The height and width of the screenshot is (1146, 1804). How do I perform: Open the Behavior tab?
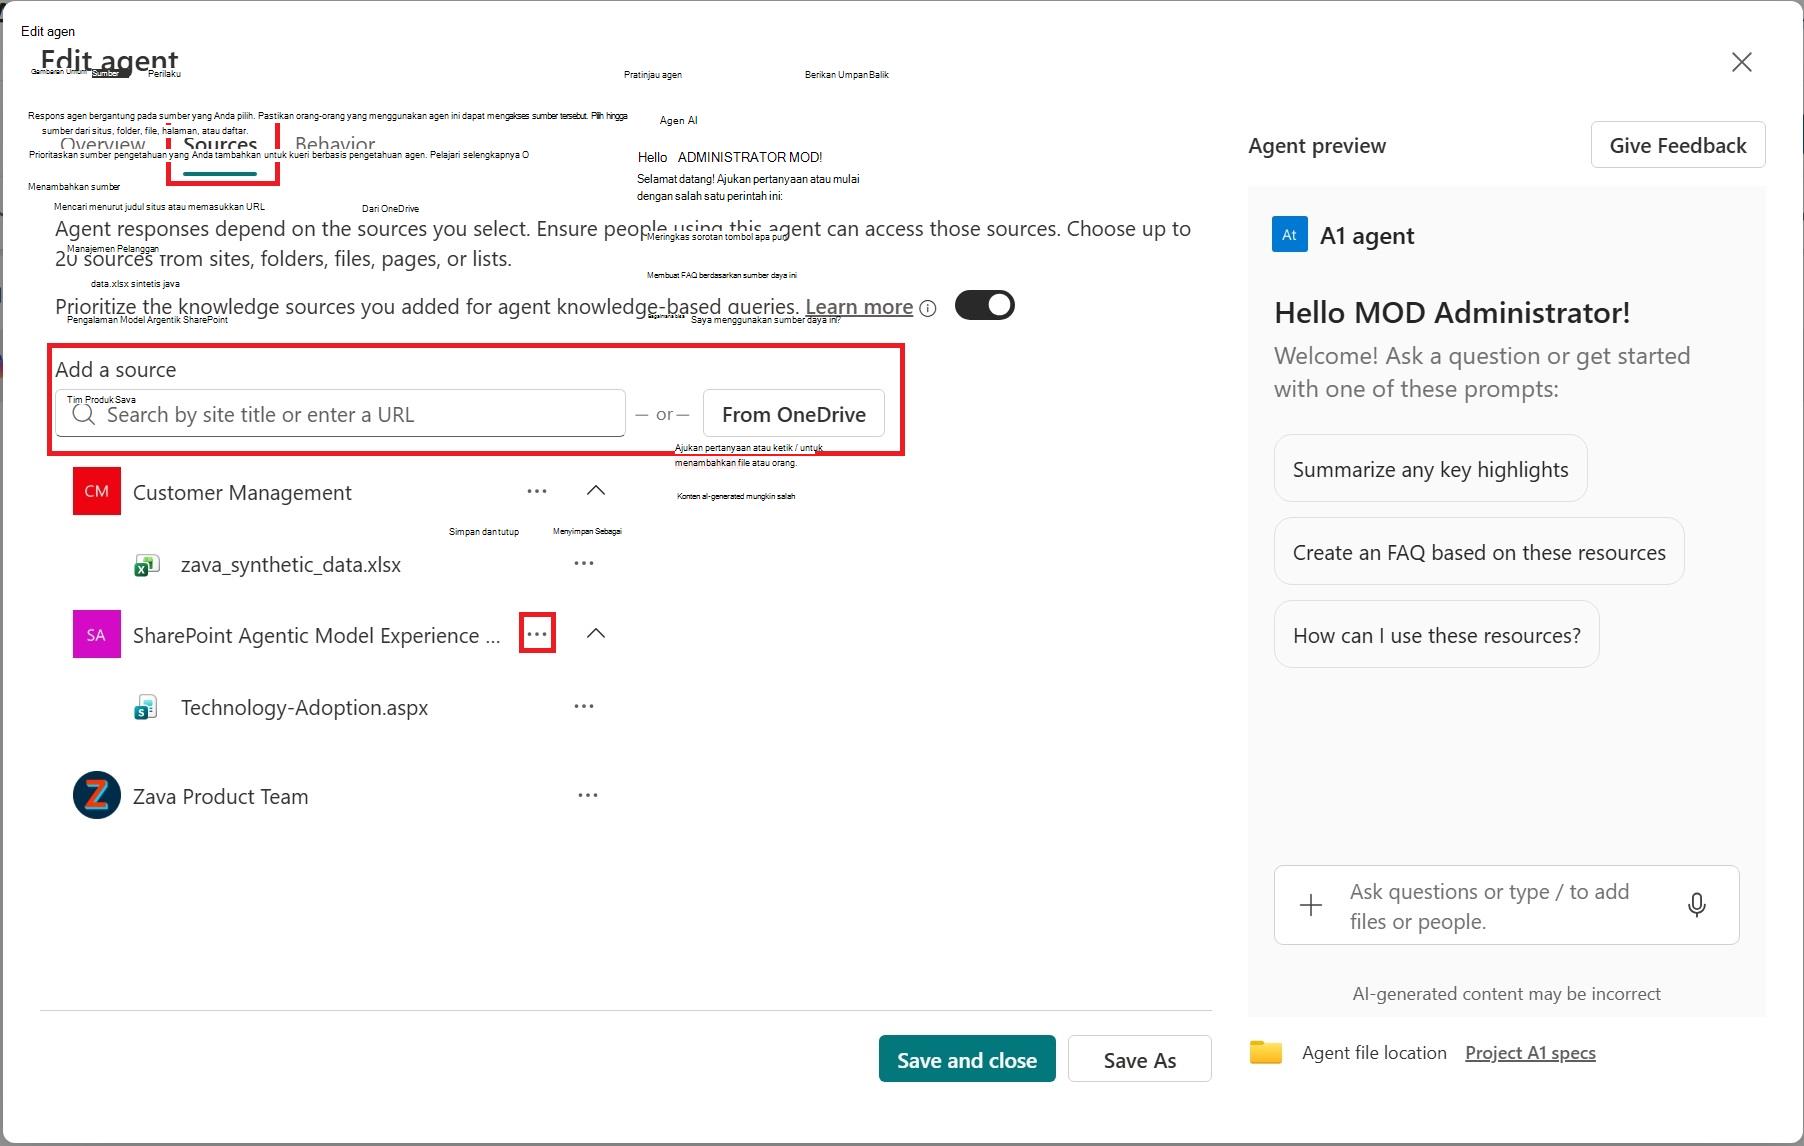pos(335,146)
